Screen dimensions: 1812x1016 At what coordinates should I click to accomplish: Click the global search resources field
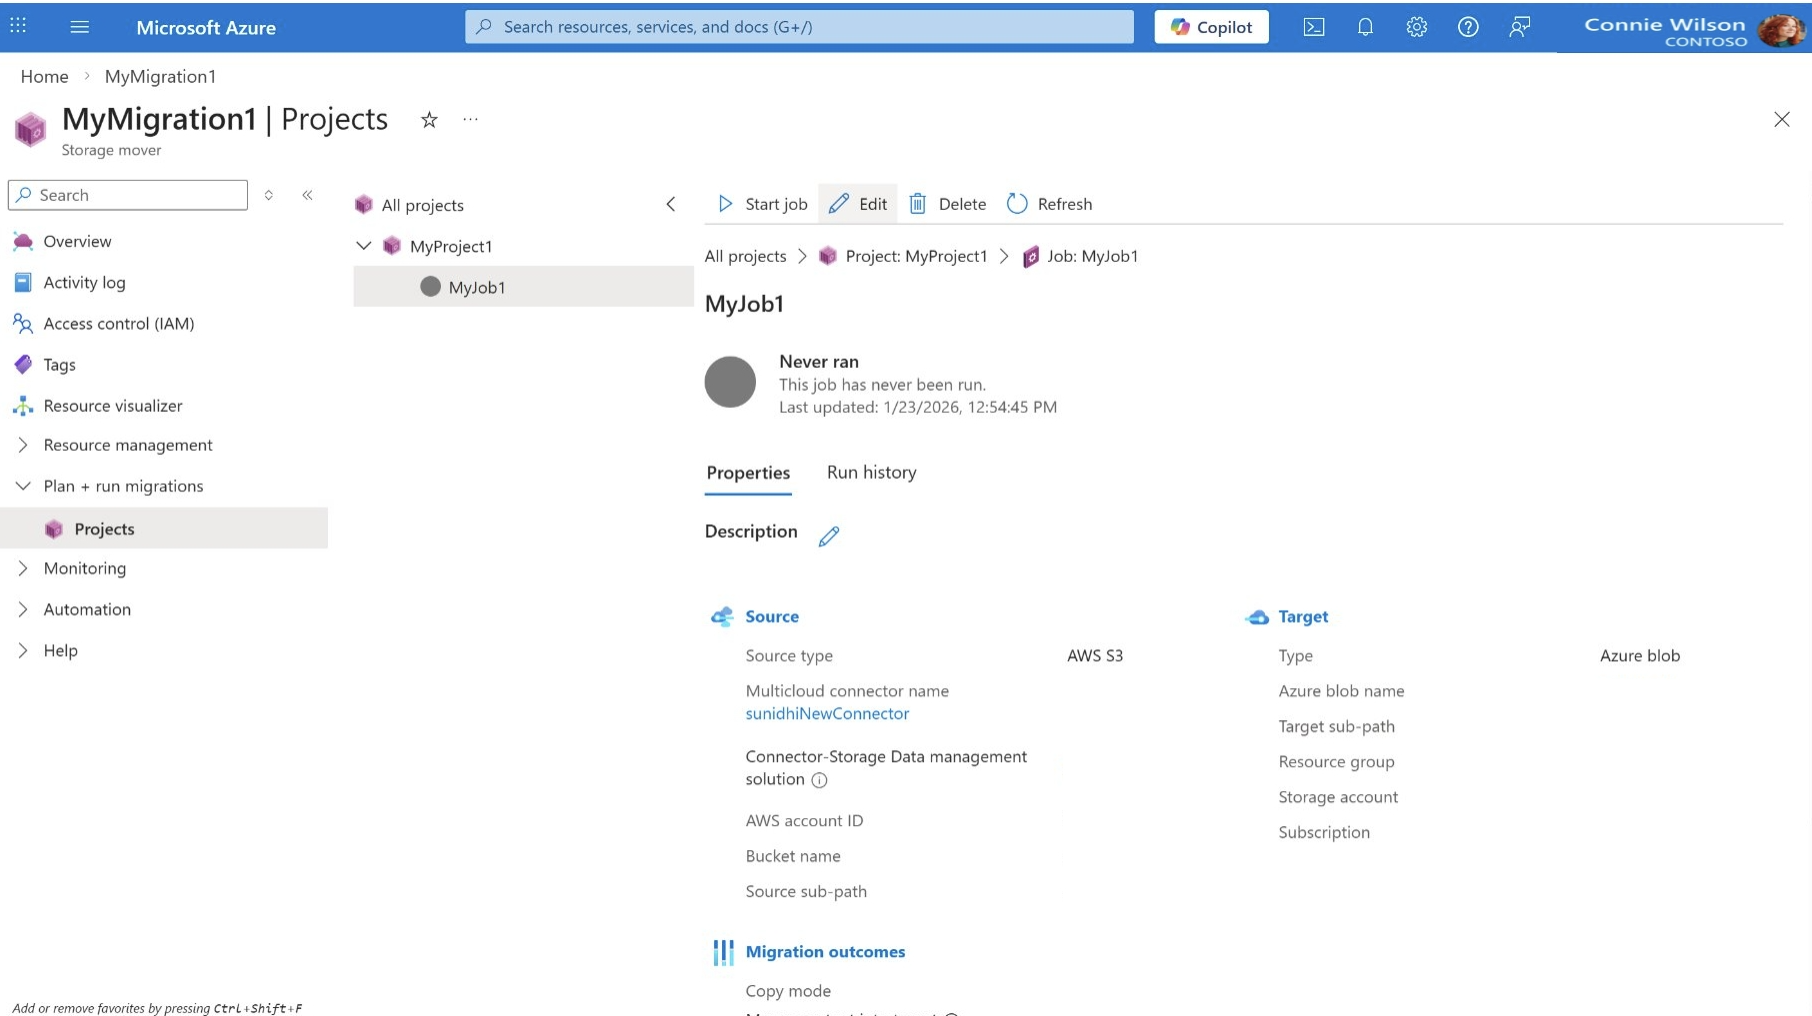tap(799, 27)
